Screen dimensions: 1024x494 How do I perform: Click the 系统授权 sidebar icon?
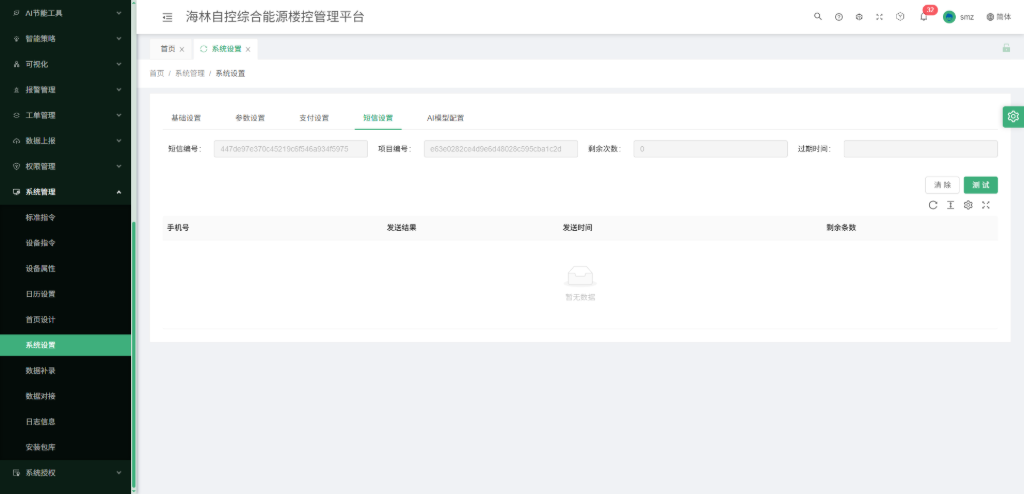point(16,472)
